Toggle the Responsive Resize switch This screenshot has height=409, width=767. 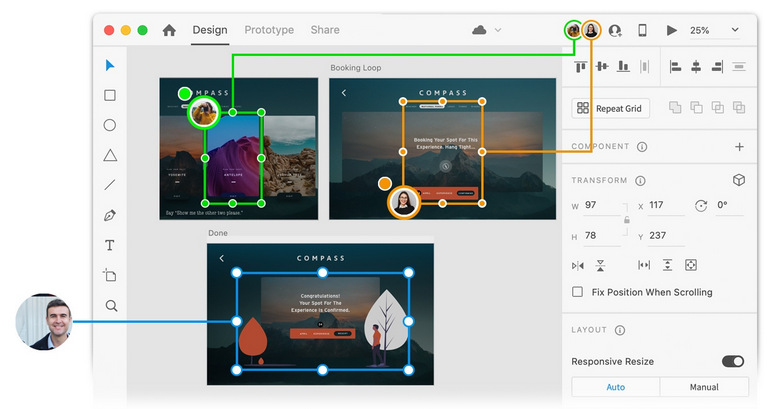733,361
